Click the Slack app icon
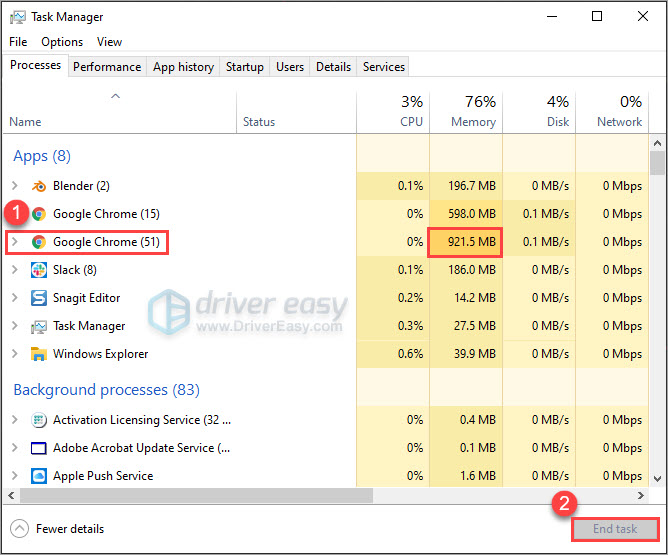The width and height of the screenshot is (668, 555). click(39, 270)
